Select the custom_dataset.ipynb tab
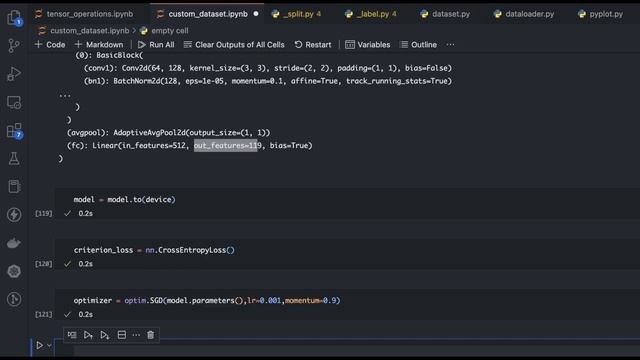This screenshot has height=360, width=640. click(x=208, y=14)
